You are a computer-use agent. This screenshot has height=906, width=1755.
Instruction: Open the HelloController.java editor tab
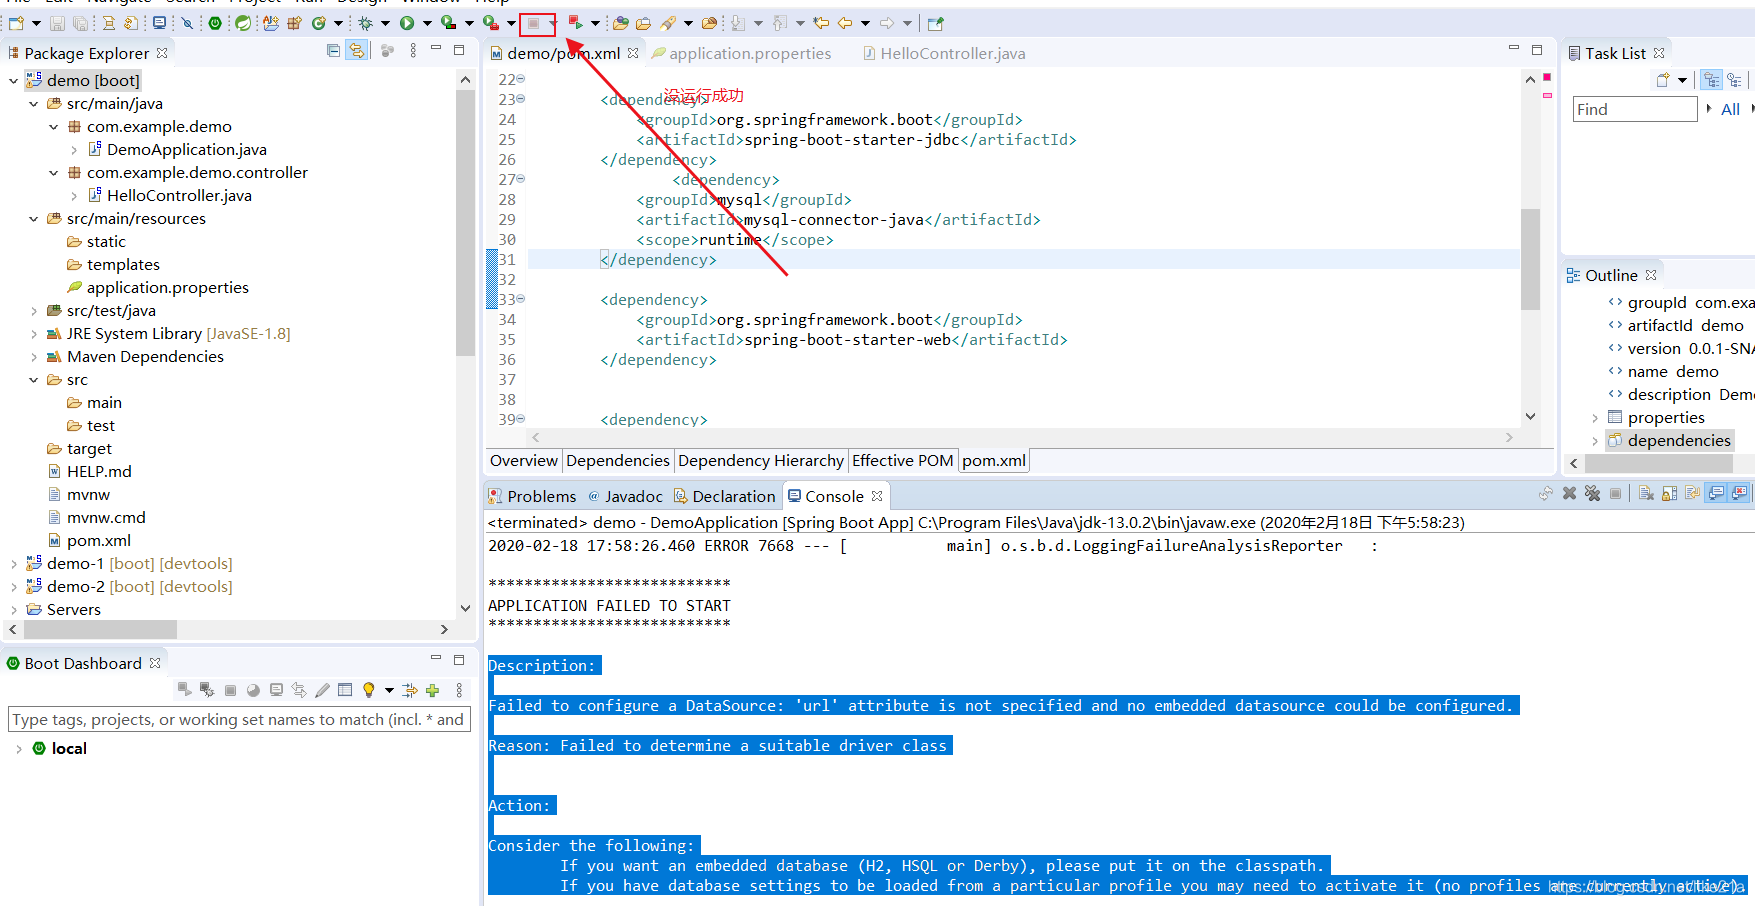(950, 53)
